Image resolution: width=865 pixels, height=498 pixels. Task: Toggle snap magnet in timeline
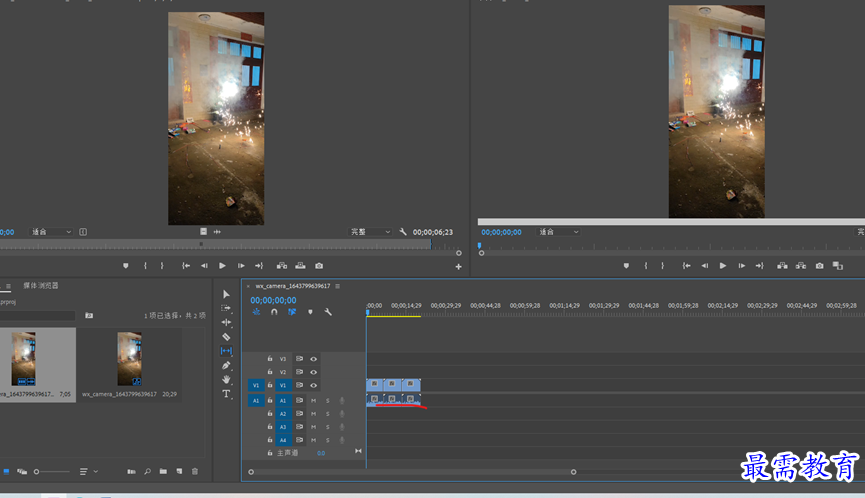(274, 312)
